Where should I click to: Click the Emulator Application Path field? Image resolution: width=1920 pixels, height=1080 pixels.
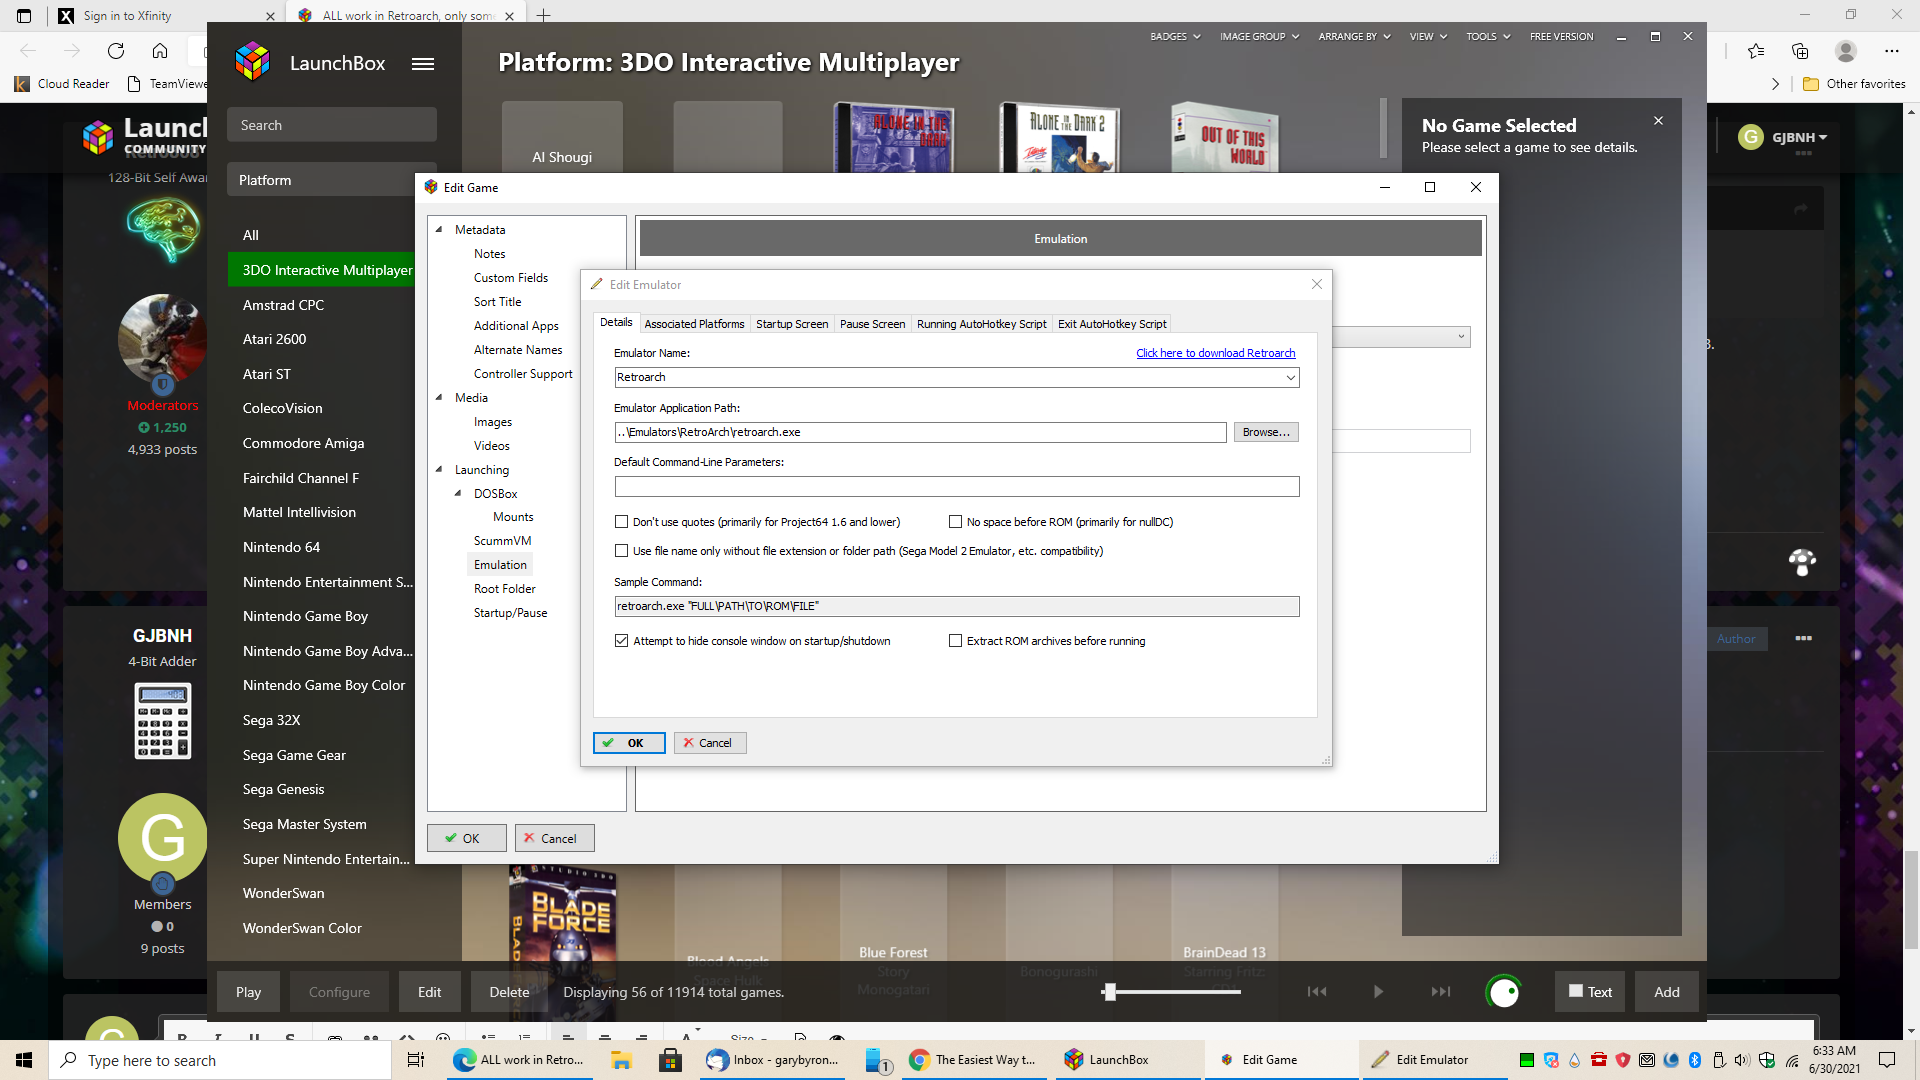click(x=921, y=432)
